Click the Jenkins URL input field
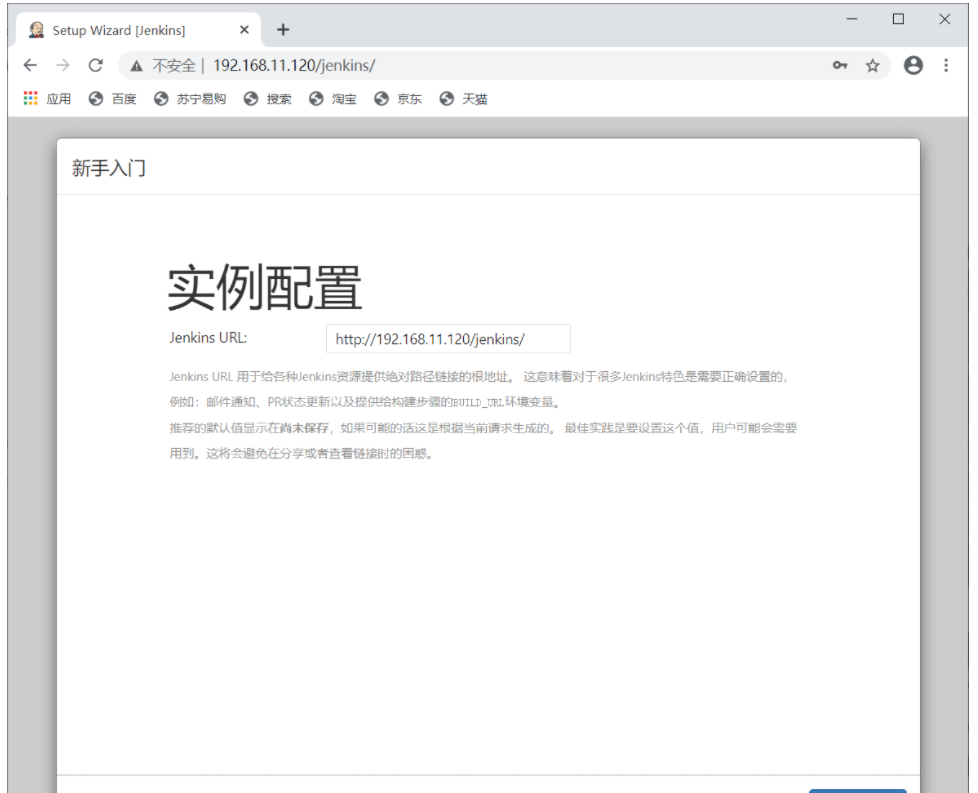978x793 pixels. tap(448, 339)
